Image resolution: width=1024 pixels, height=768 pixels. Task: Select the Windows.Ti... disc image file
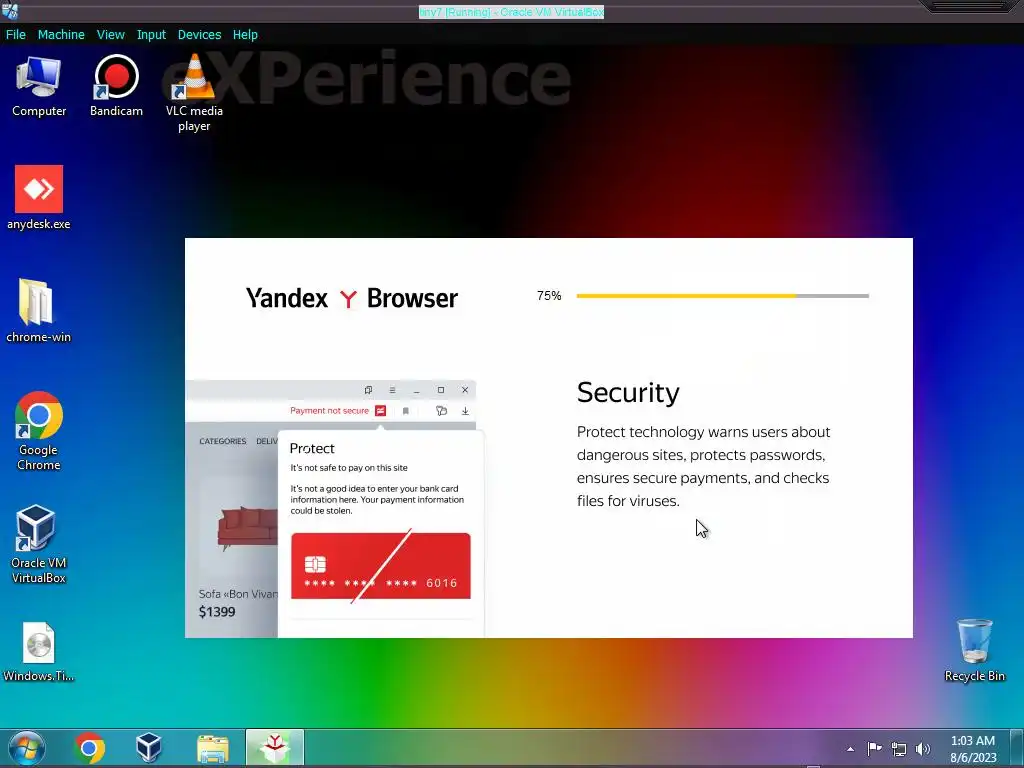[x=39, y=652]
